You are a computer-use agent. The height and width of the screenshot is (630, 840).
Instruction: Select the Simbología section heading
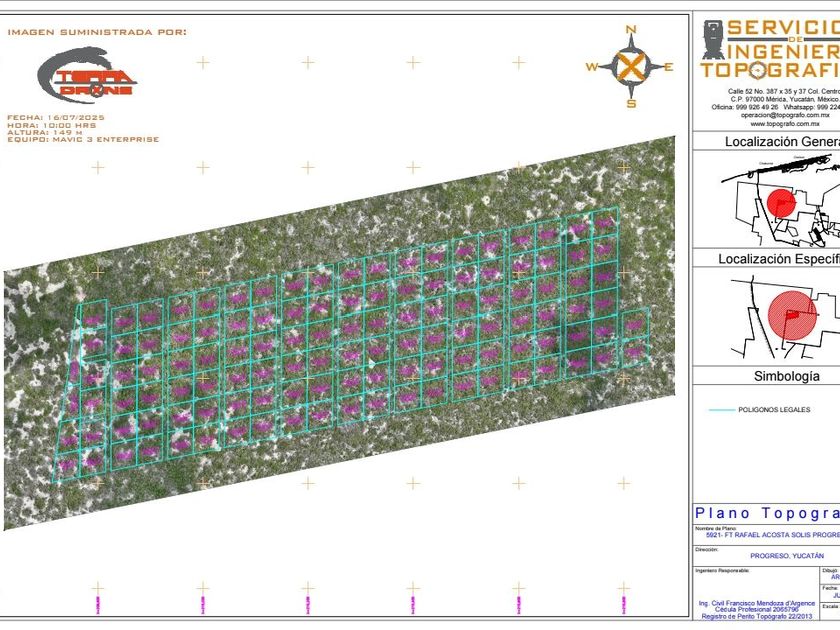tap(786, 377)
